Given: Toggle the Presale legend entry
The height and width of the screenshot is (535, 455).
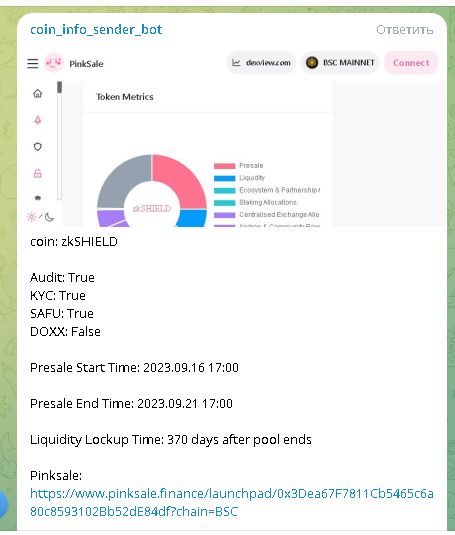Looking at the screenshot, I should 238,166.
